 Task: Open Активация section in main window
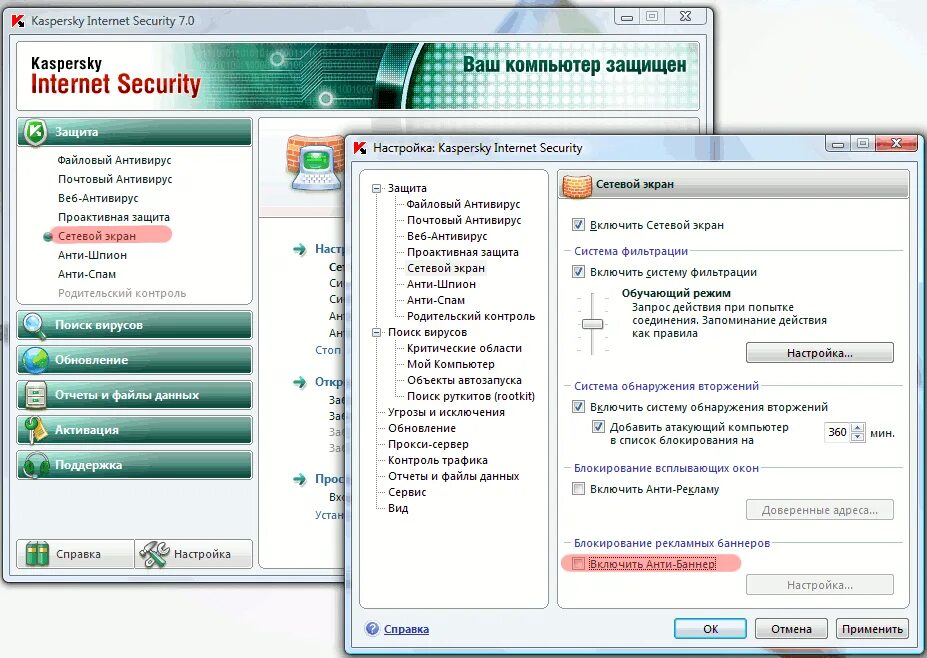pyautogui.click(x=135, y=430)
